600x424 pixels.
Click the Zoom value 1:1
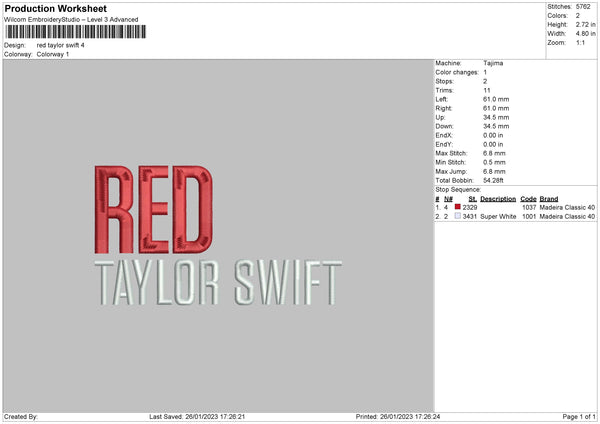580,43
